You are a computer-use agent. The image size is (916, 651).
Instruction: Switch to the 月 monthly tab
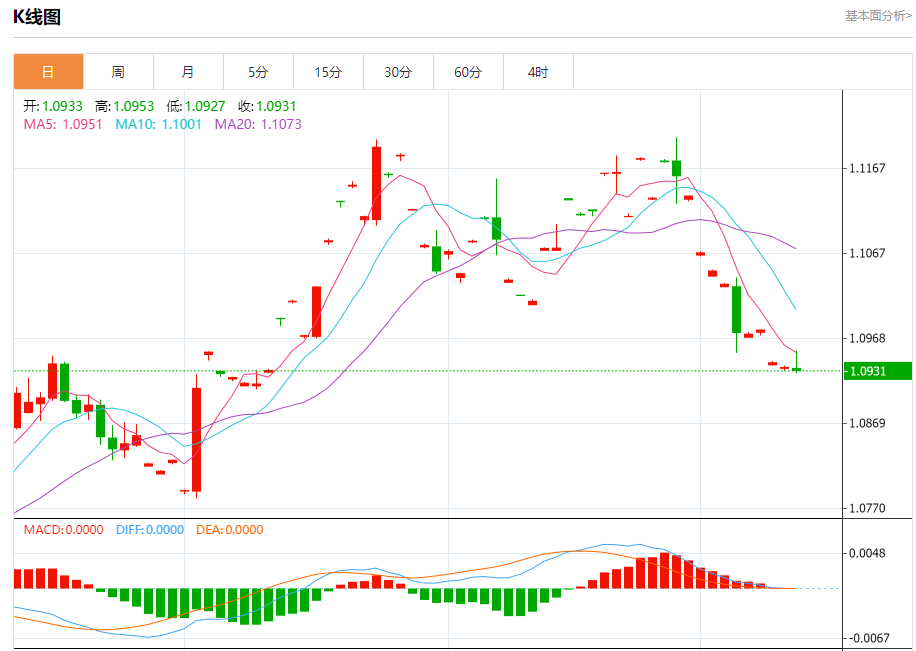[x=189, y=72]
